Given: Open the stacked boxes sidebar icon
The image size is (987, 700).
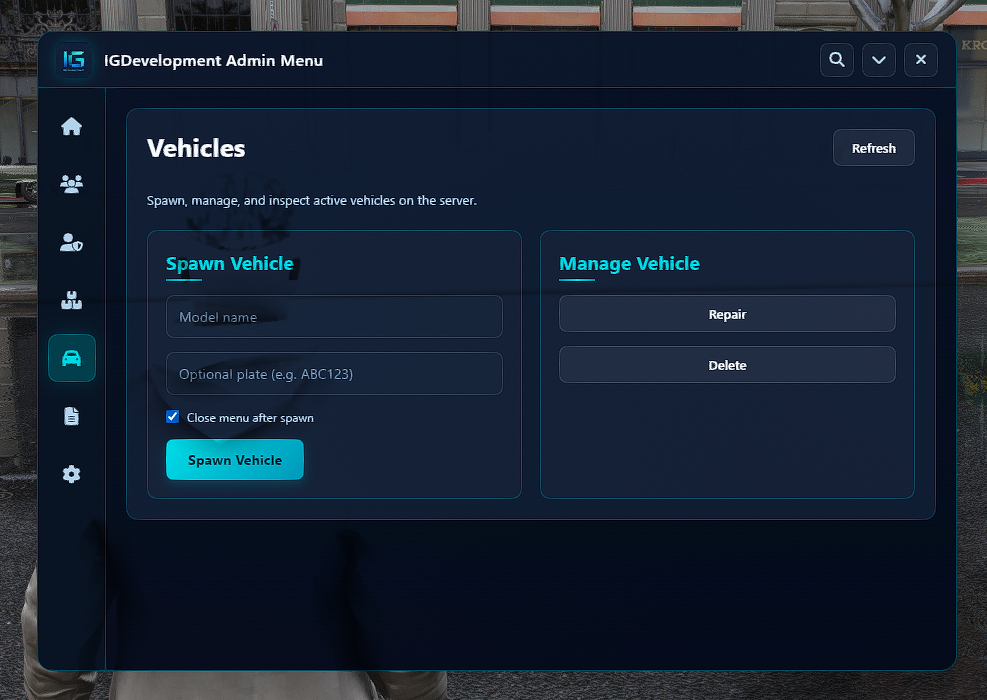Looking at the screenshot, I should [72, 300].
